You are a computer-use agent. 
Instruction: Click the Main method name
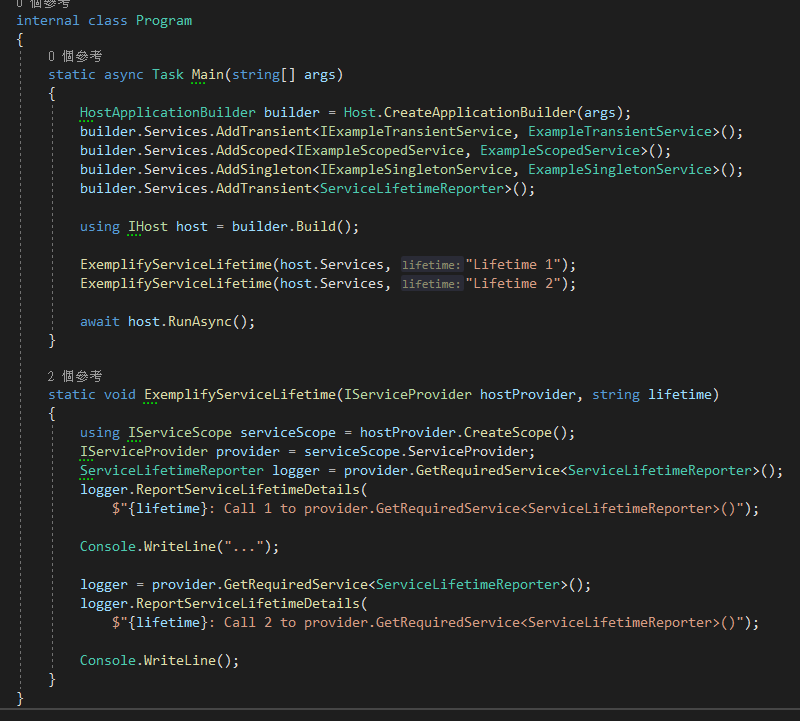(208, 75)
